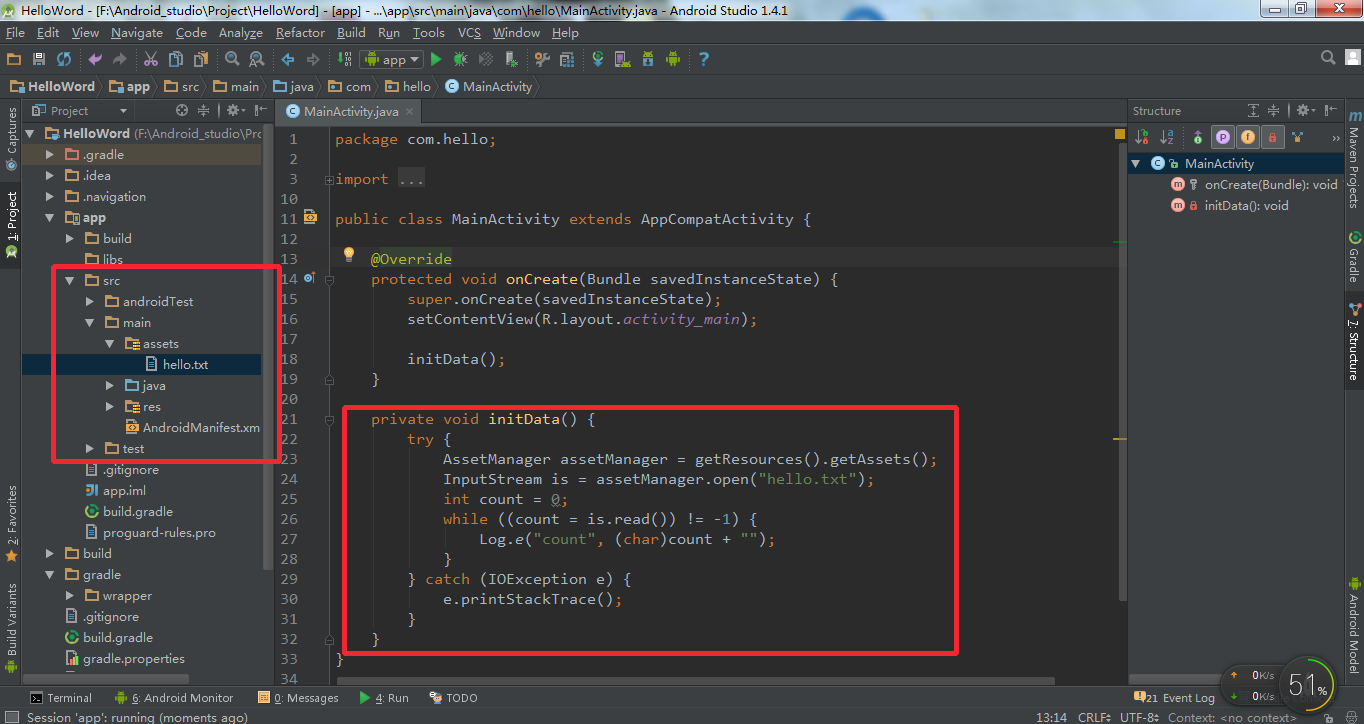Open the AVD Manager icon
Image resolution: width=1364 pixels, height=724 pixels.
(622, 59)
